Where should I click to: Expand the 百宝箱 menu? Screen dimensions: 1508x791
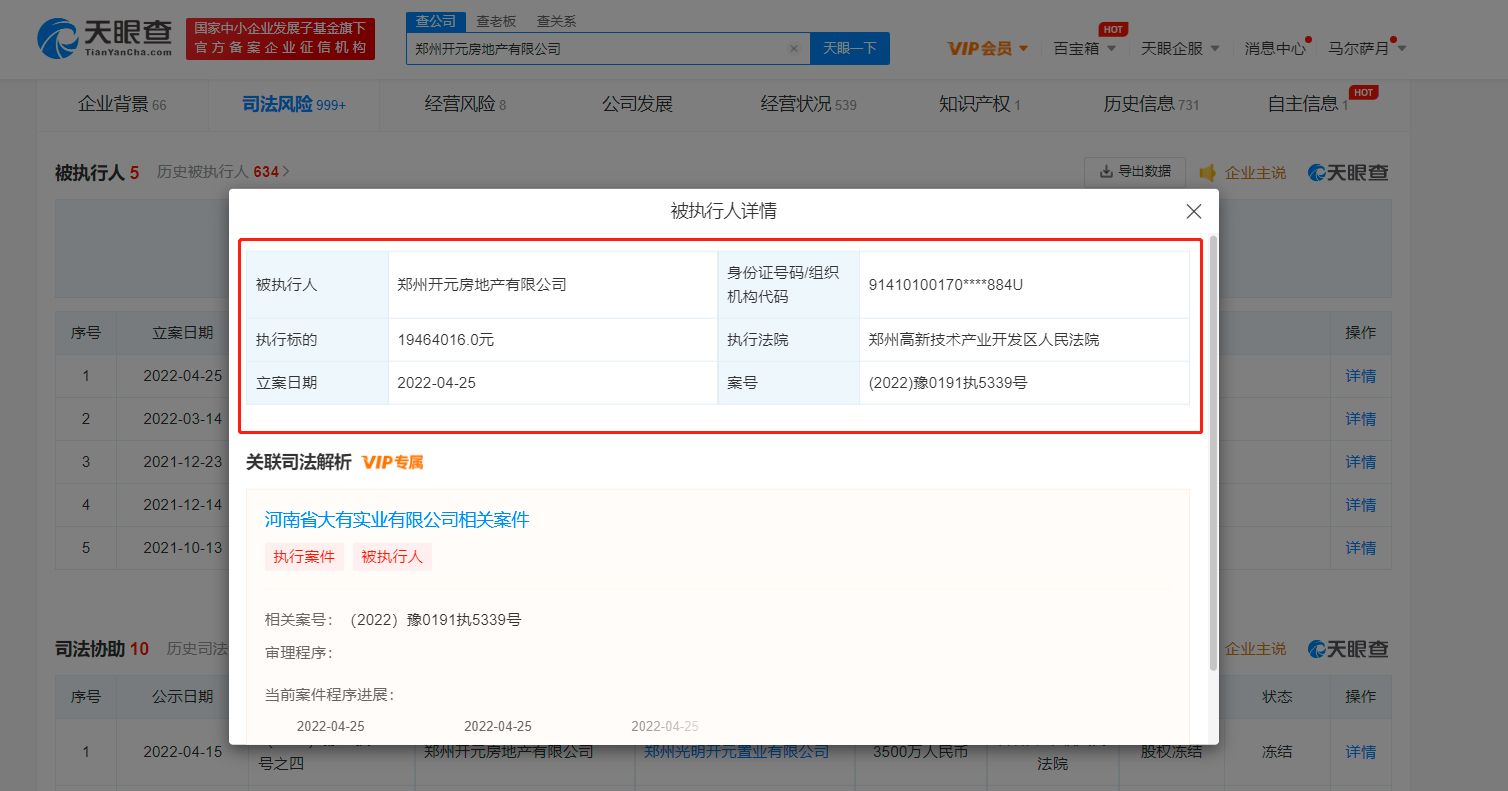click(1084, 48)
